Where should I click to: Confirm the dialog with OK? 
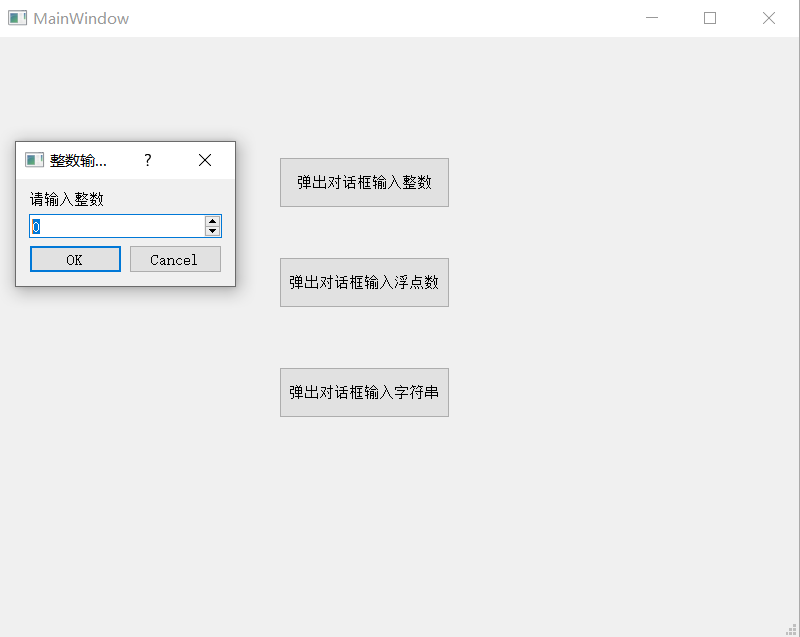(x=75, y=260)
